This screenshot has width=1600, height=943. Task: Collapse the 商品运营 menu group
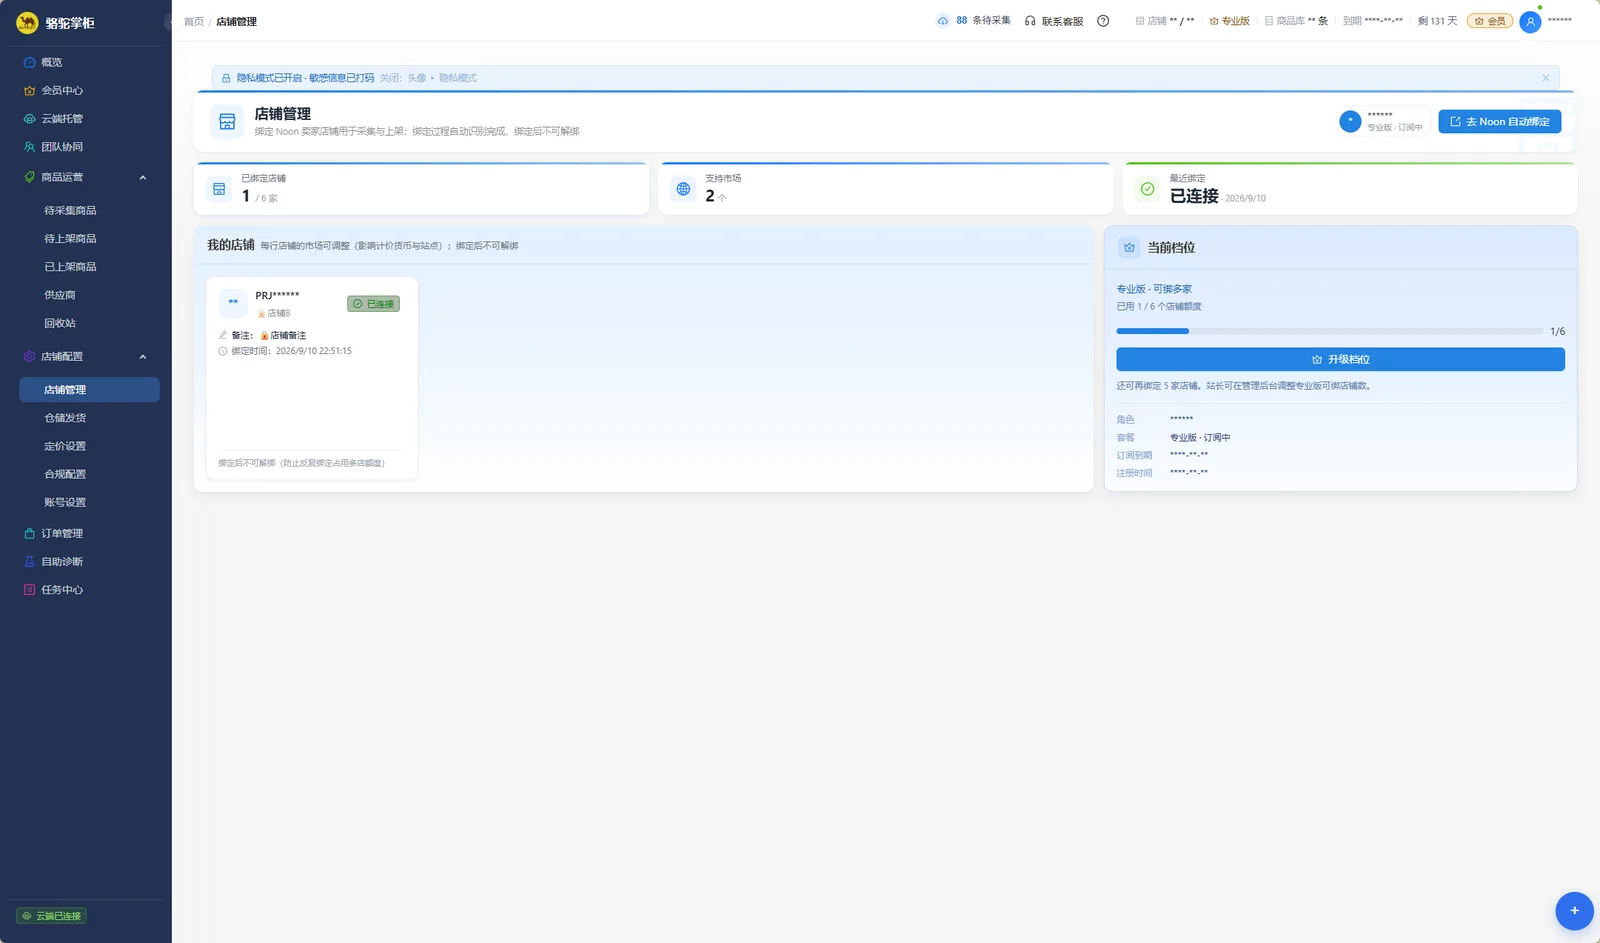pos(86,177)
